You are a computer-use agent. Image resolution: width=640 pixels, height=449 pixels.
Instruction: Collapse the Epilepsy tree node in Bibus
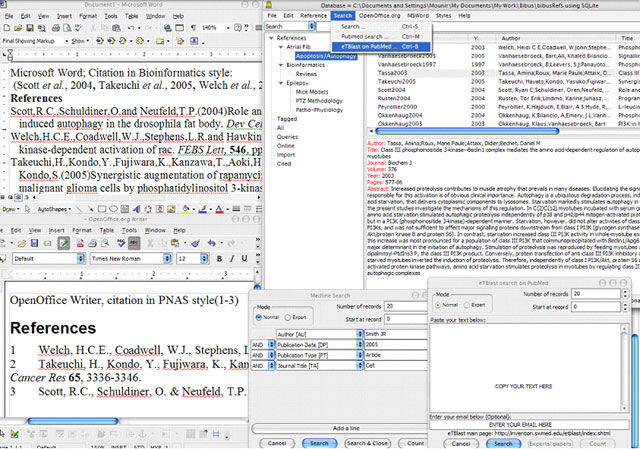(x=281, y=83)
